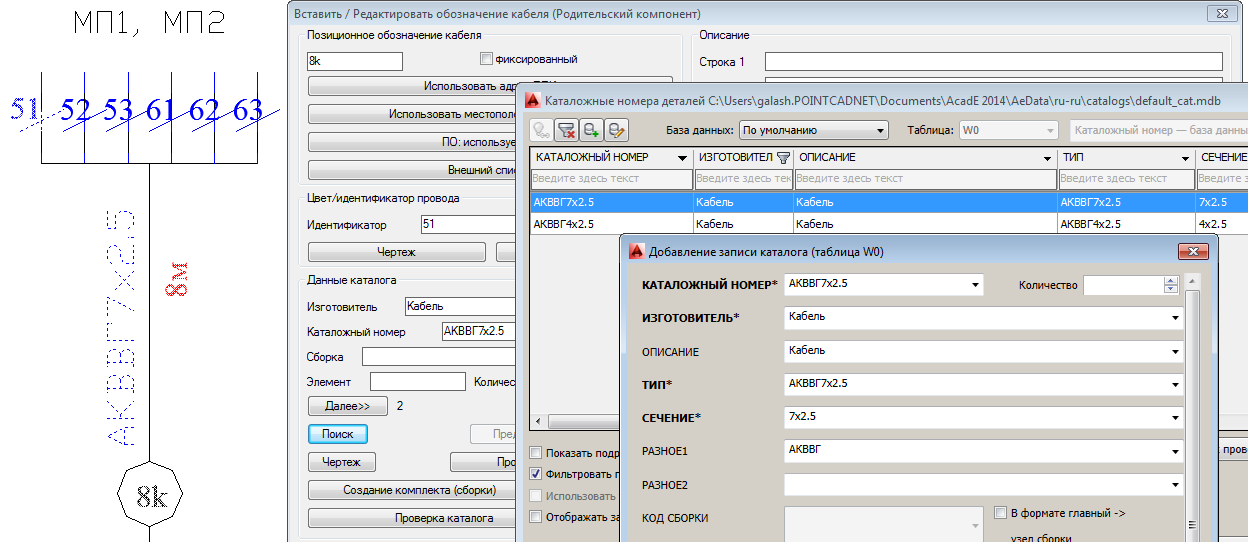1248x542 pixels.
Task: Click the filter funnel in ИЗГОТОВИТЕЛЬ column
Action: [x=783, y=158]
